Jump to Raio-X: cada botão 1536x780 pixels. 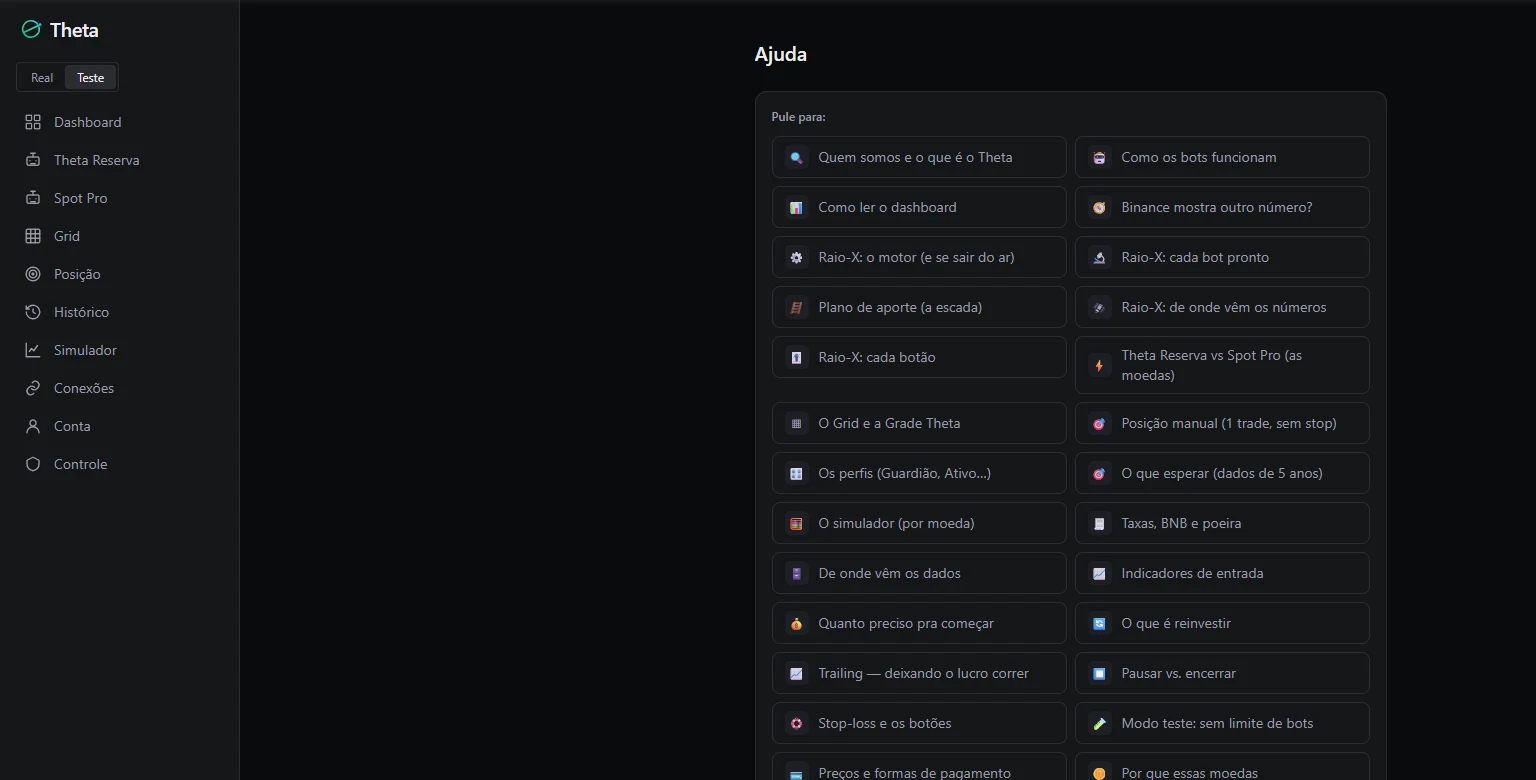pos(919,357)
